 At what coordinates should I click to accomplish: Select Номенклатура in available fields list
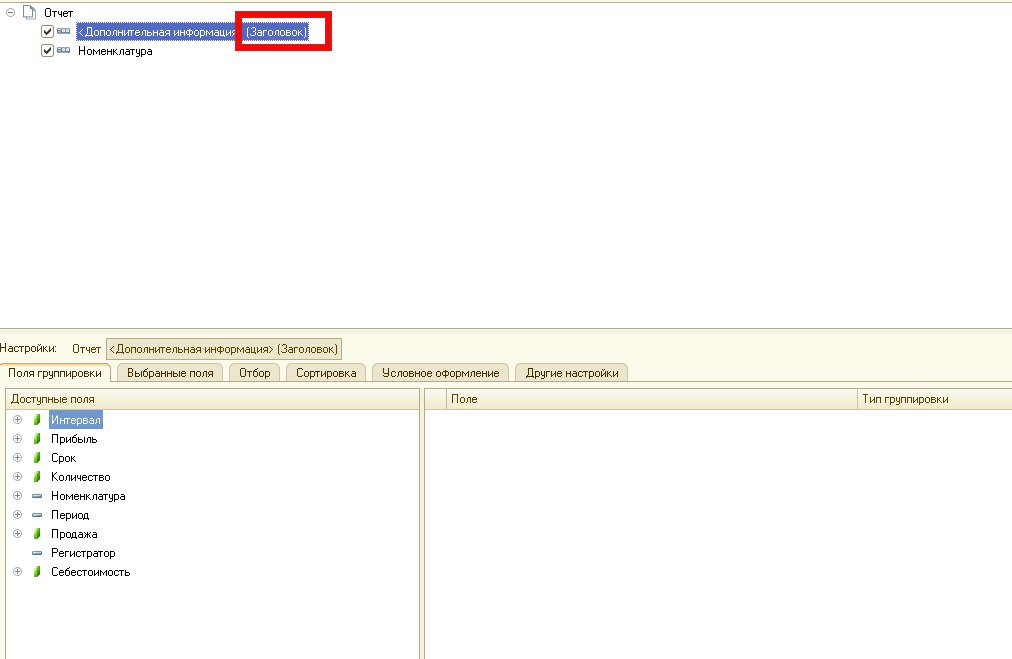[88, 496]
